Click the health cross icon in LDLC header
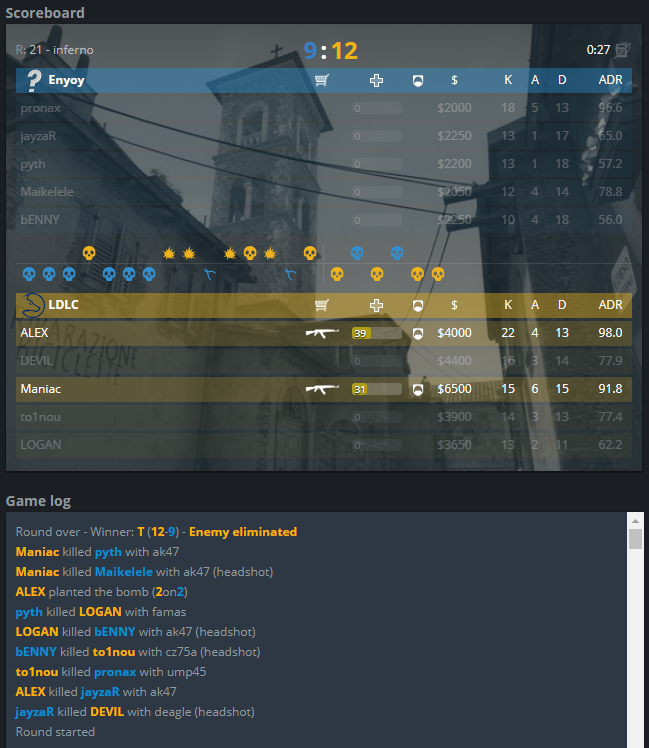649x748 pixels. pyautogui.click(x=377, y=305)
